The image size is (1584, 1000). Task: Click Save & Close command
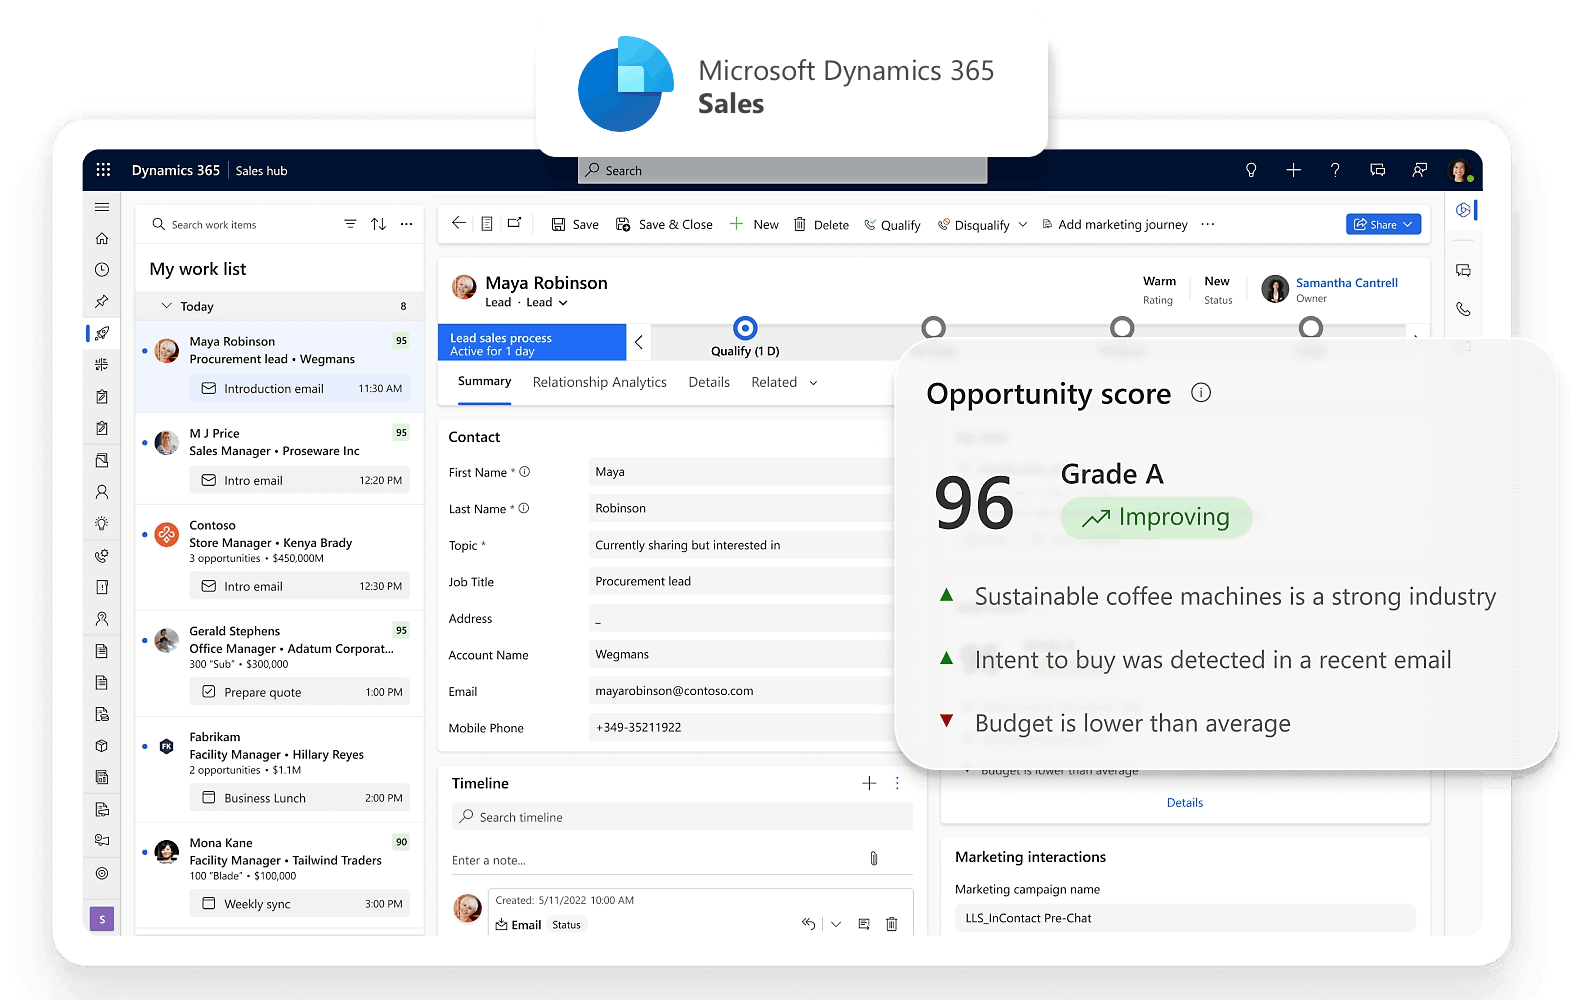(664, 225)
